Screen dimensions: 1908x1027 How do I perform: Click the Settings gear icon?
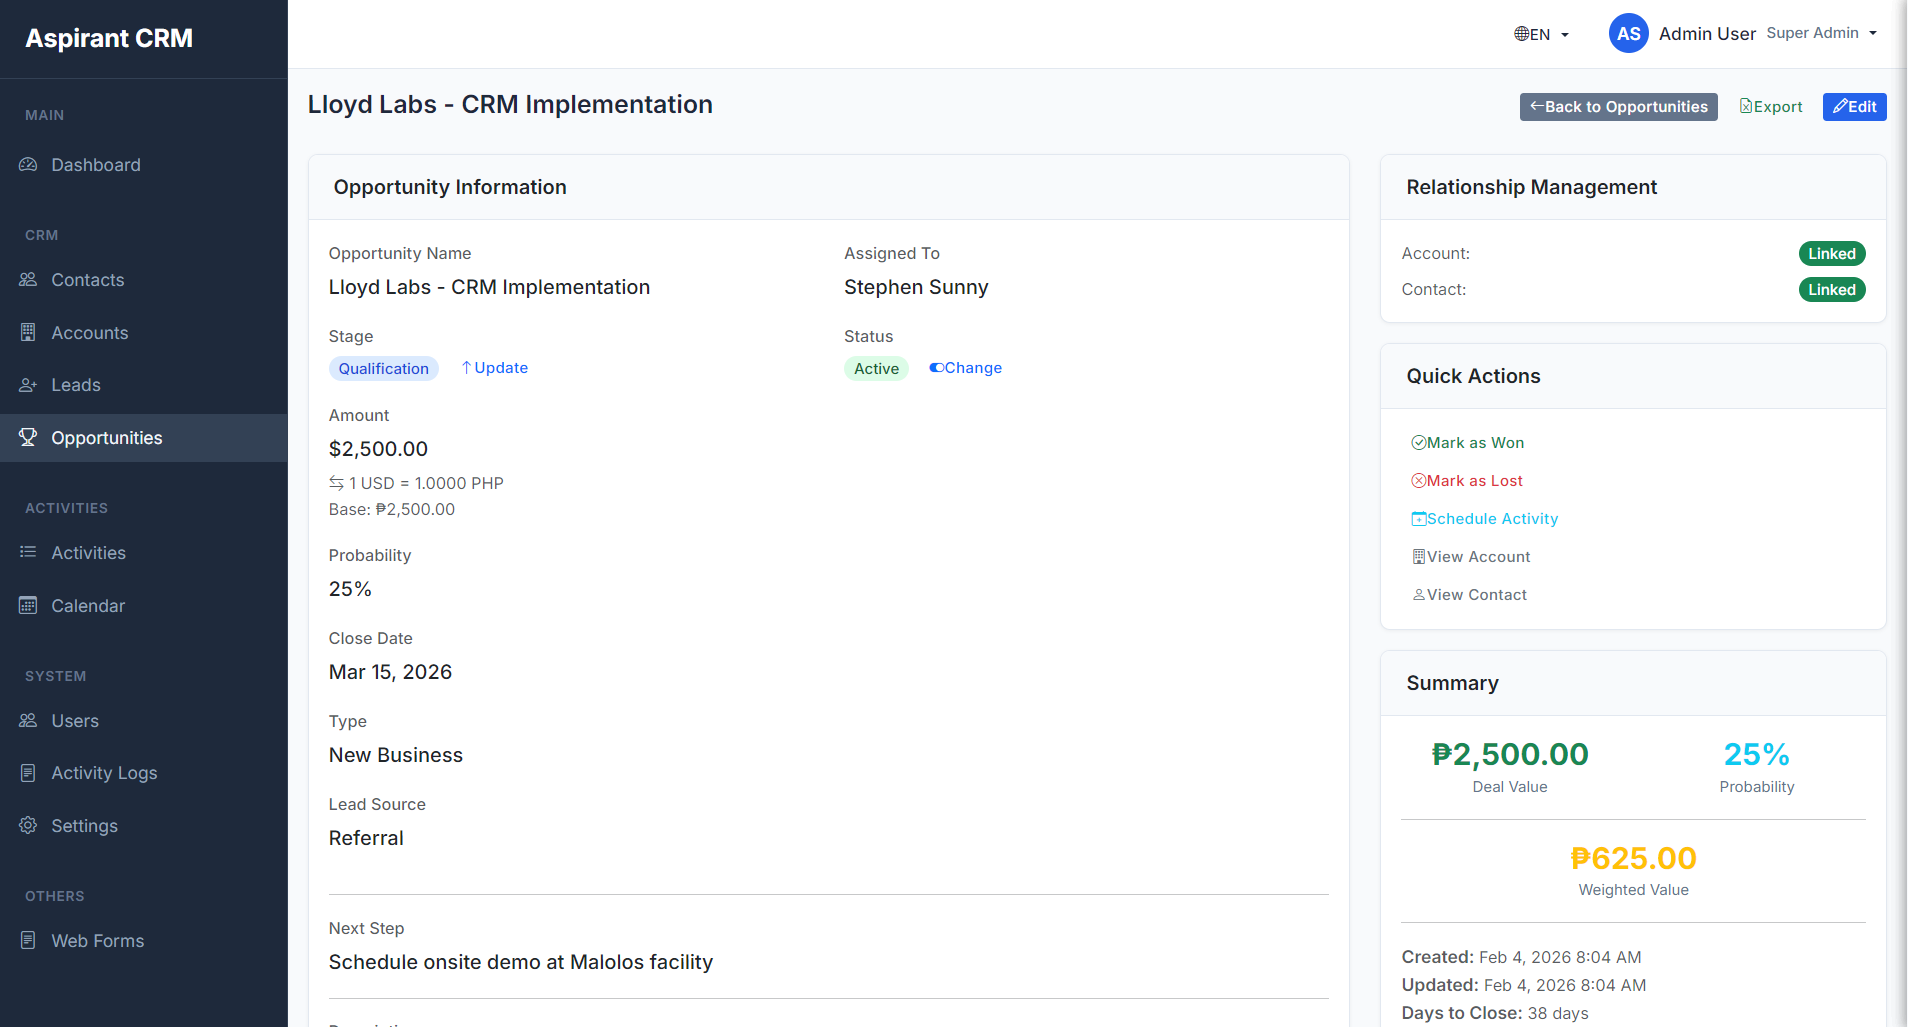(x=28, y=826)
